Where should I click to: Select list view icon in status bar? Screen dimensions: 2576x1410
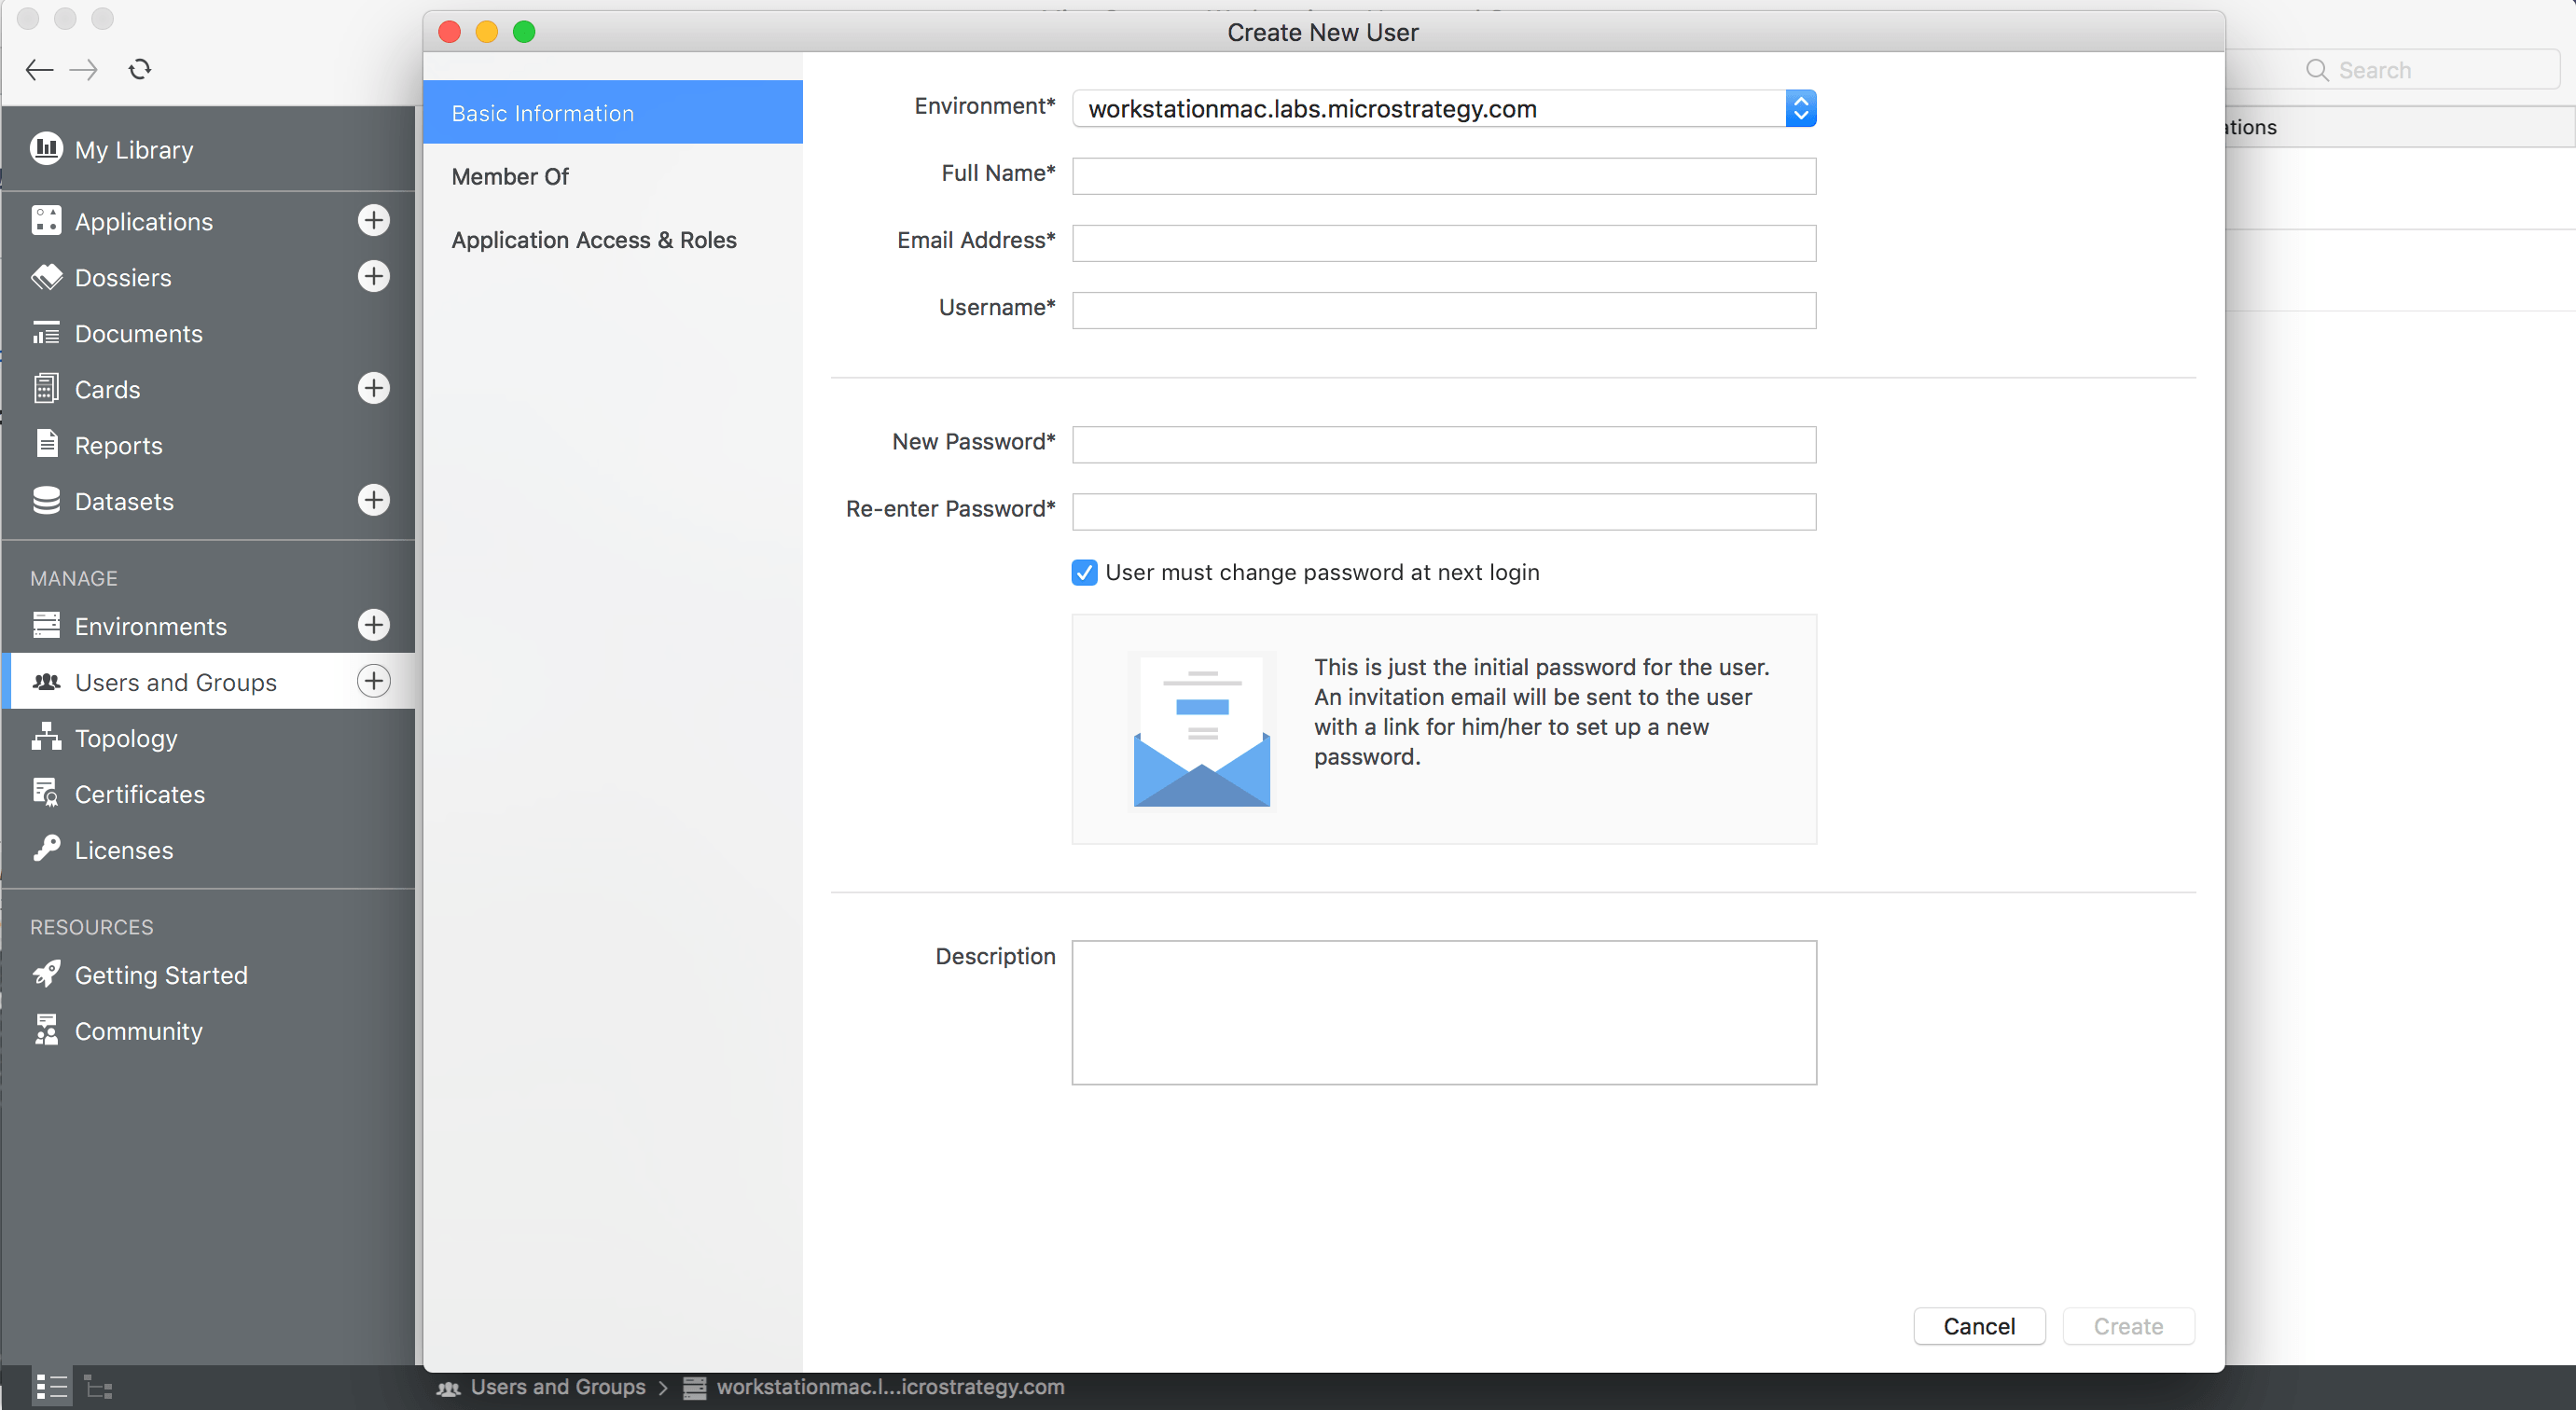point(51,1387)
